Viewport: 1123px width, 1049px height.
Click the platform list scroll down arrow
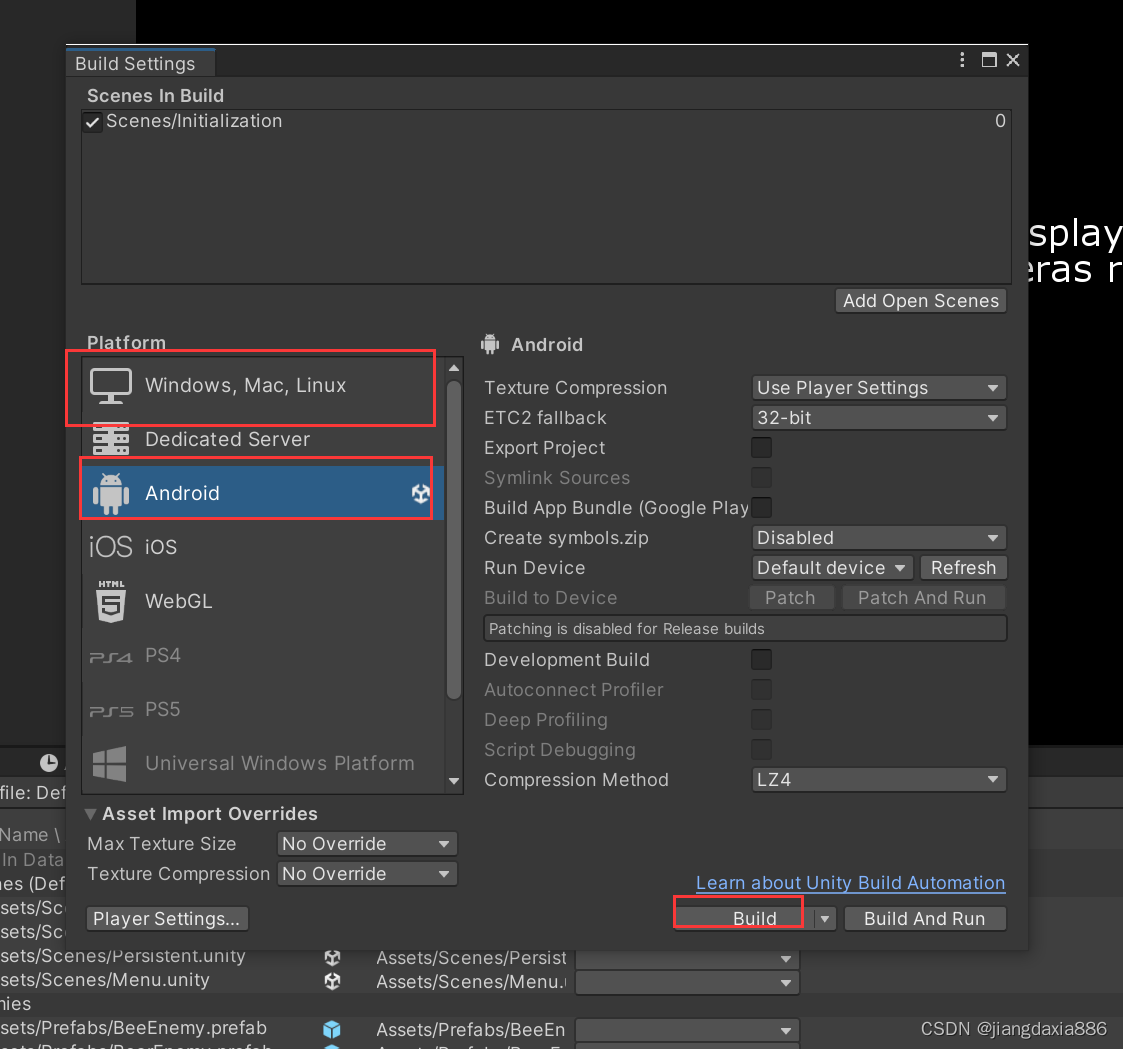click(x=453, y=781)
